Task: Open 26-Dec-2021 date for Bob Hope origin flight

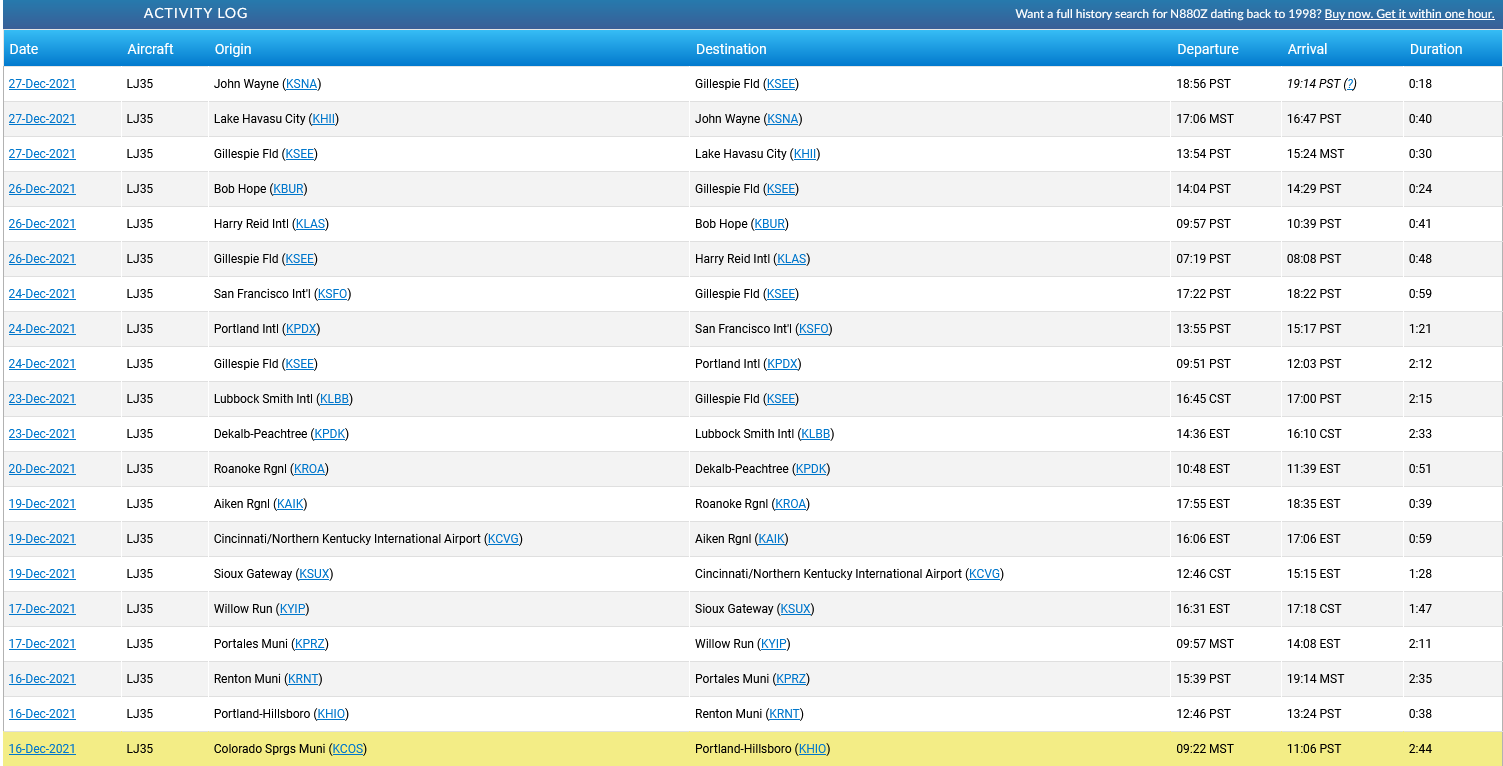Action: pyautogui.click(x=42, y=189)
